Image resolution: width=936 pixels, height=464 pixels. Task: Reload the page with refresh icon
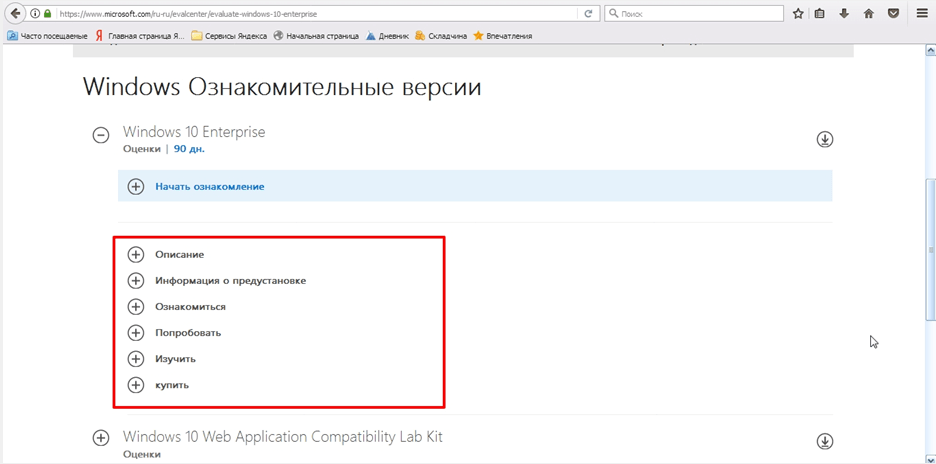pos(588,14)
